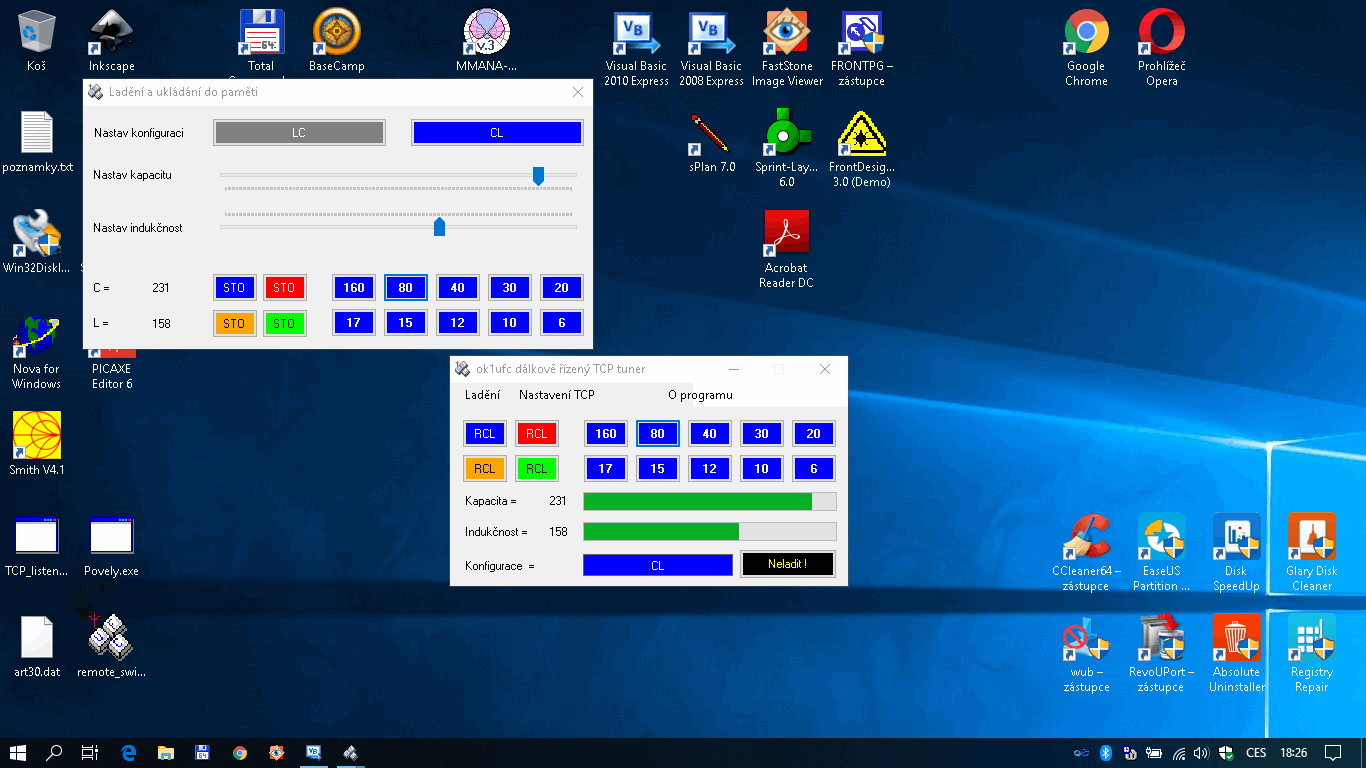Open FrontDesign 3.0 Demo icon

[861, 133]
